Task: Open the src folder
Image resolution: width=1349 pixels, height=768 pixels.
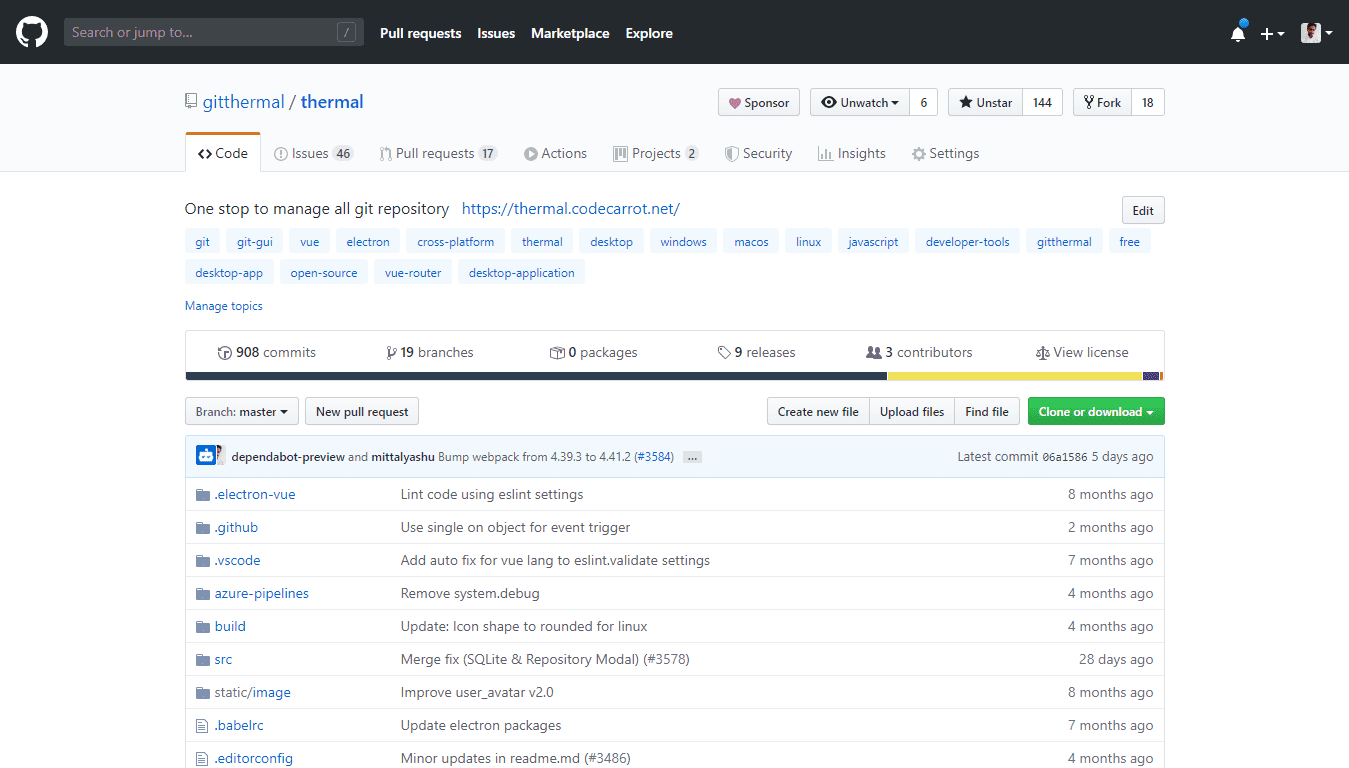Action: pyautogui.click(x=223, y=659)
